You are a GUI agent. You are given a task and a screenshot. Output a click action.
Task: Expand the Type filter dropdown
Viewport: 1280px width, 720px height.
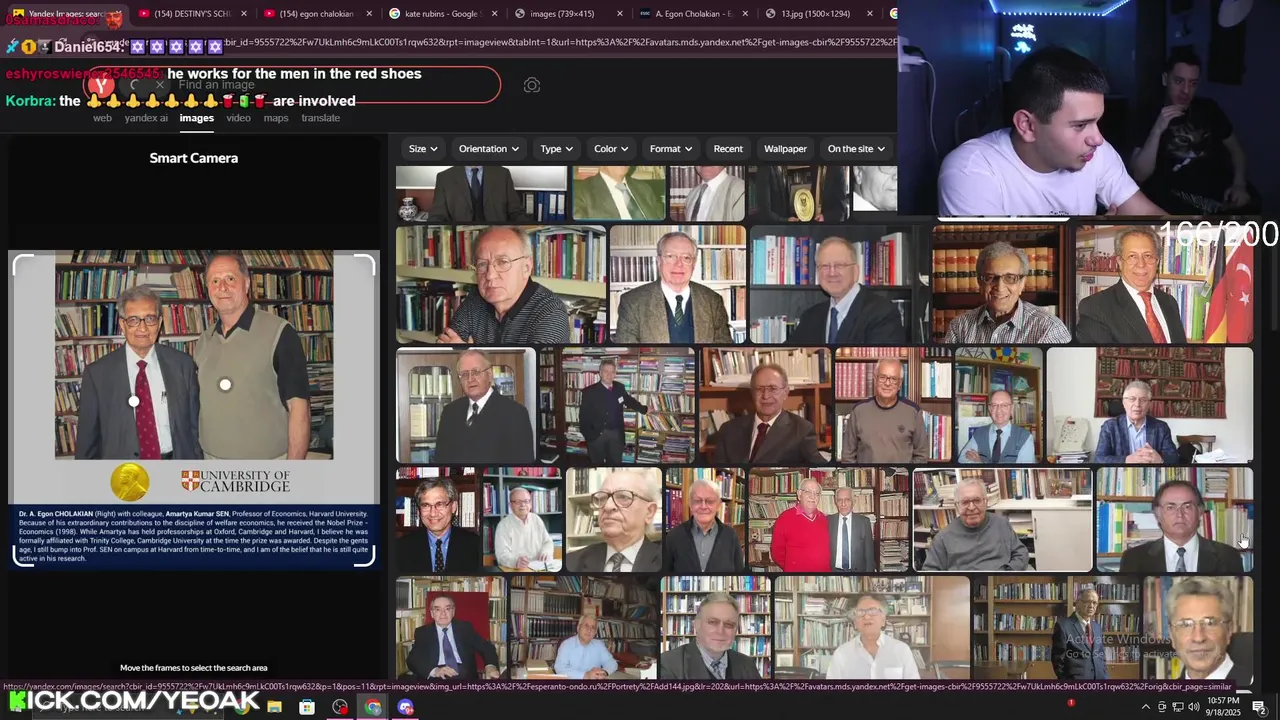pos(558,149)
